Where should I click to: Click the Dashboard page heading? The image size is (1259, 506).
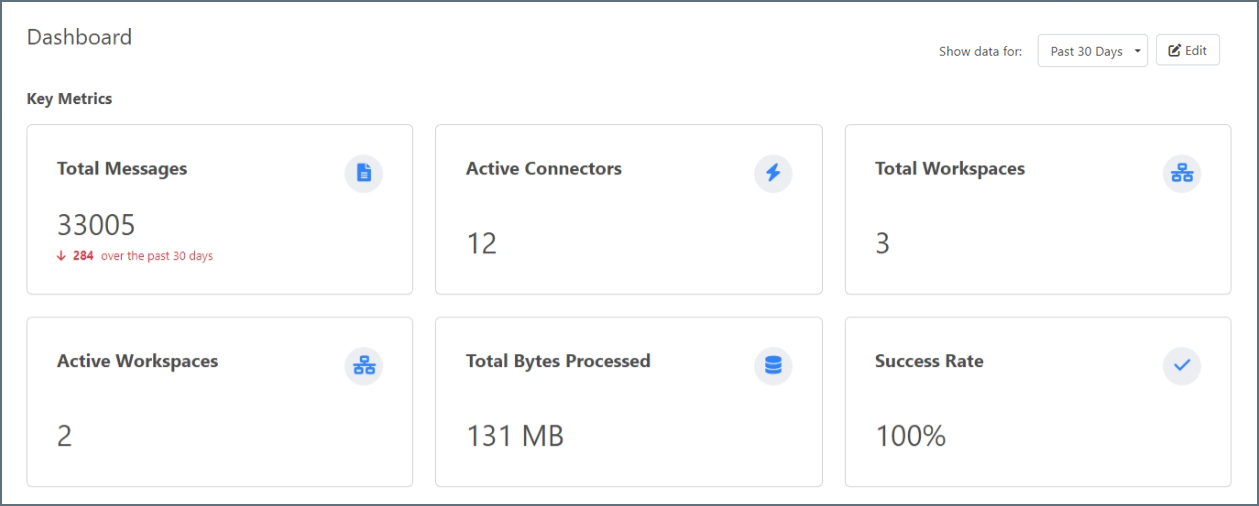click(x=79, y=37)
